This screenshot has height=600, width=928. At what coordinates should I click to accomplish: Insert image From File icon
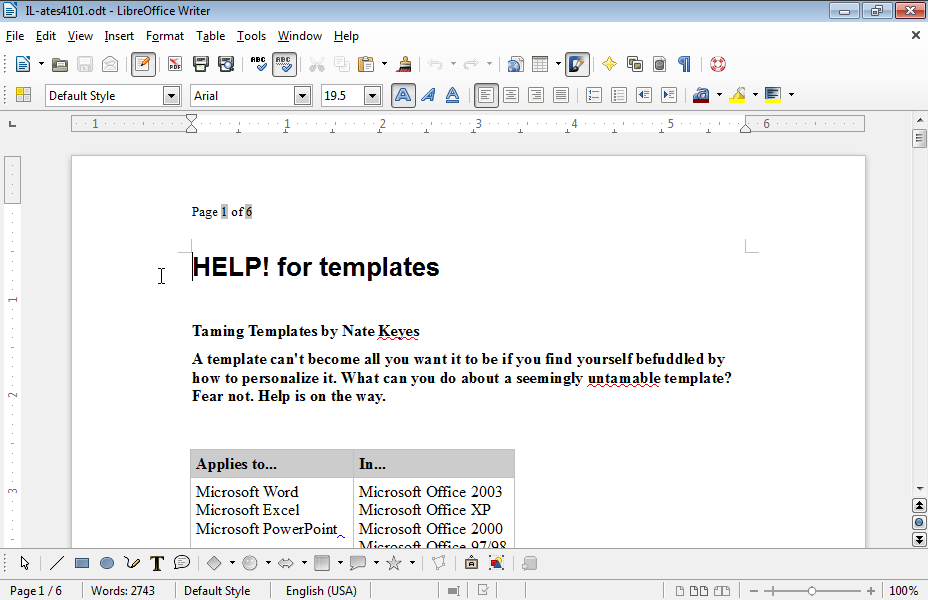(497, 563)
